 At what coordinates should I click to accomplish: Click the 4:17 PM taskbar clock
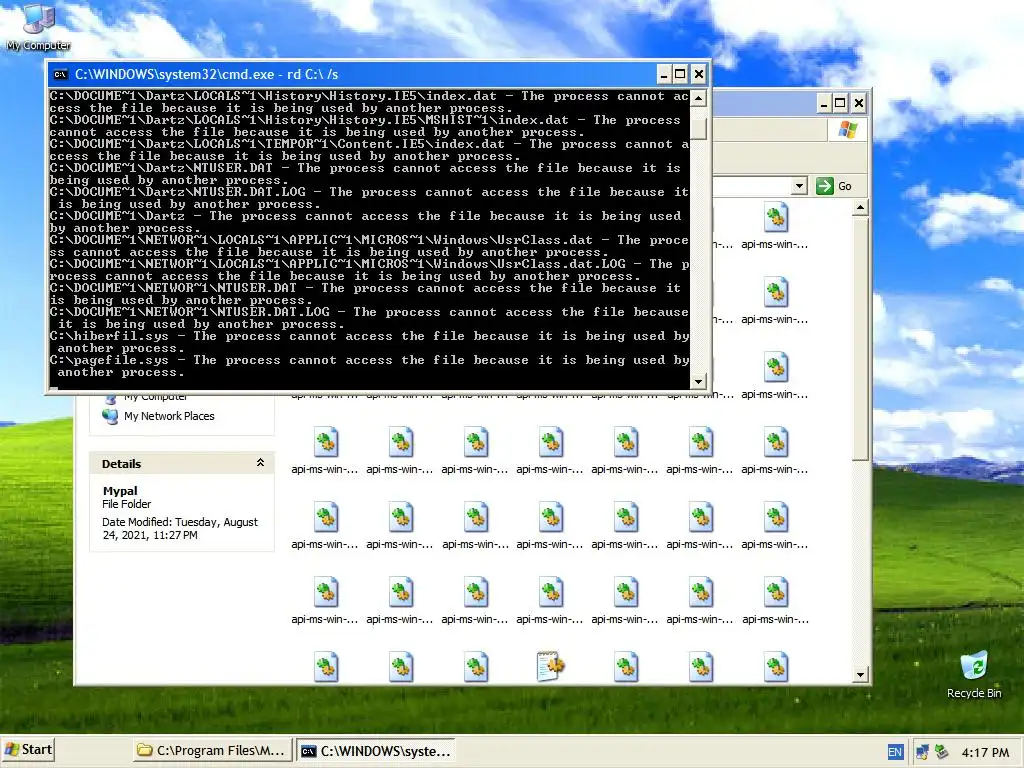(x=985, y=752)
